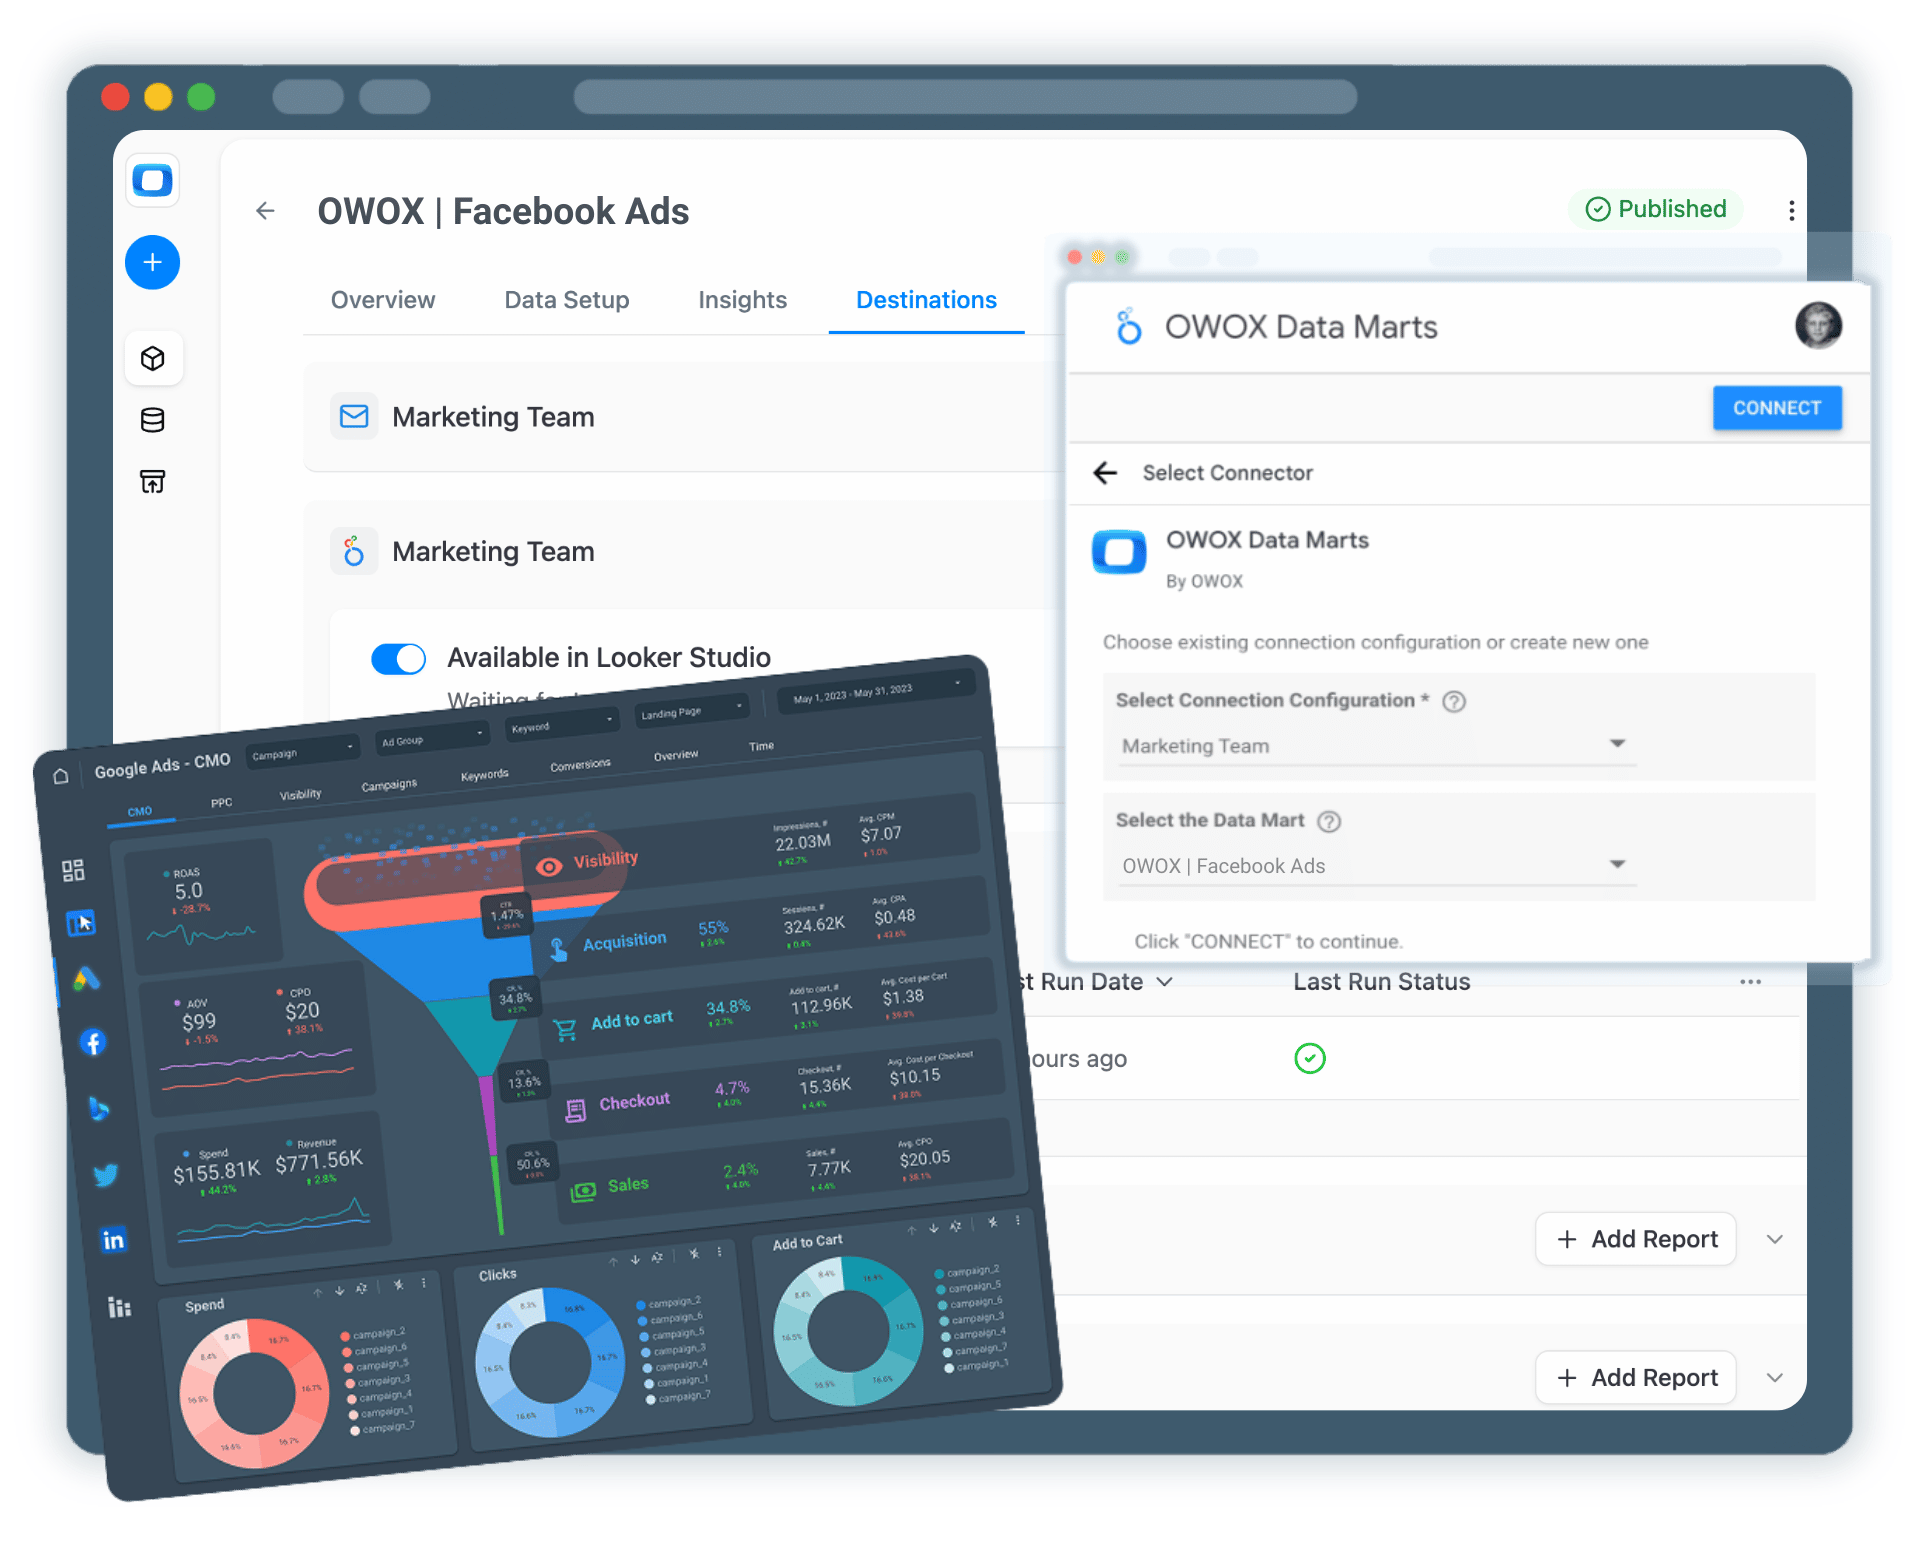Click the Bing icon in dashboard sidebar
The width and height of the screenshot is (1920, 1562).
99,1108
